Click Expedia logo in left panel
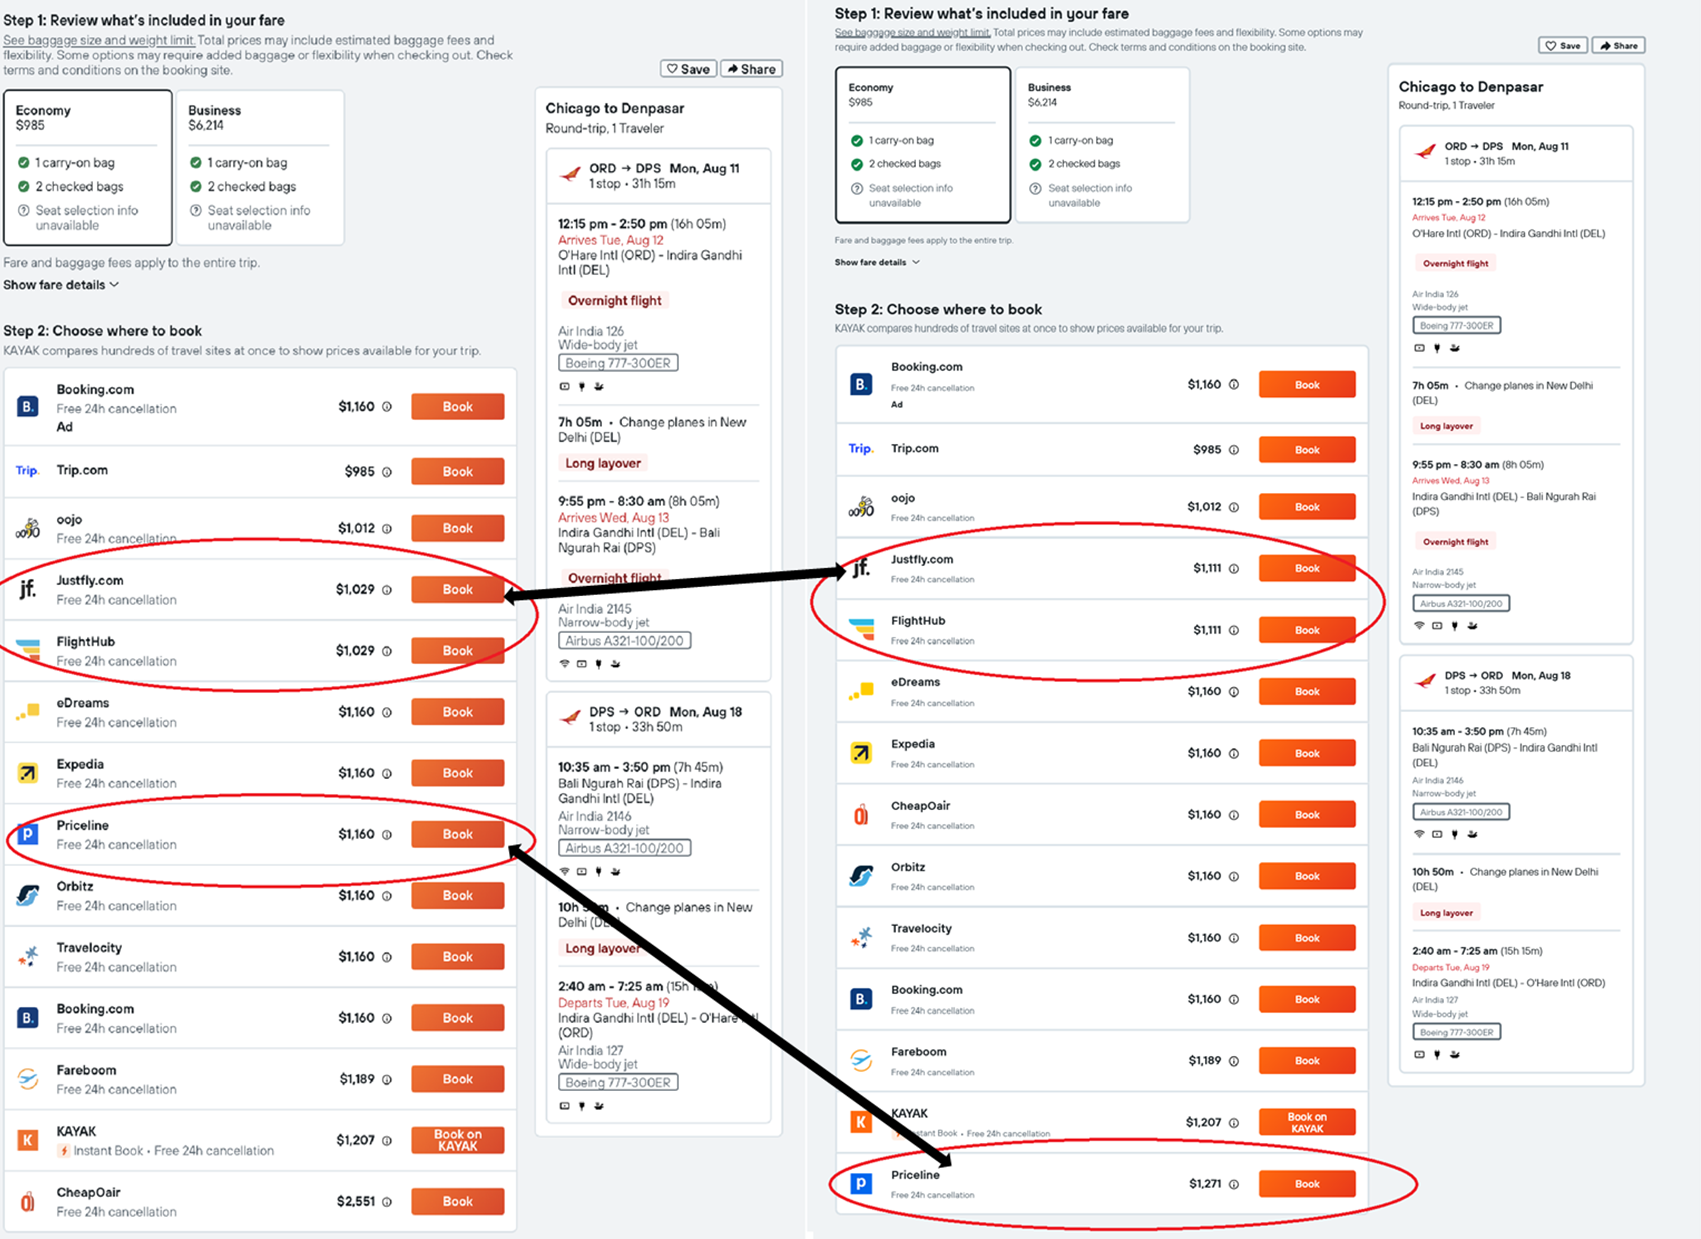 (x=28, y=773)
